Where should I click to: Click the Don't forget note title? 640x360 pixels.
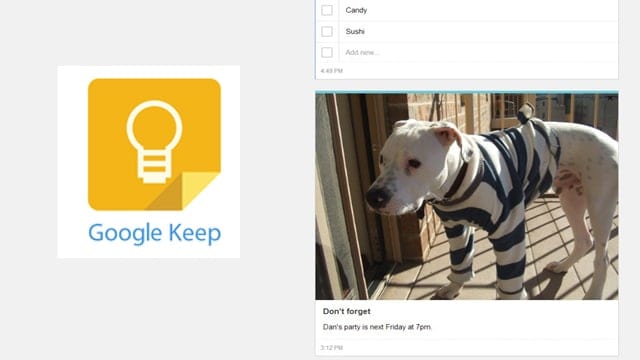coord(347,311)
